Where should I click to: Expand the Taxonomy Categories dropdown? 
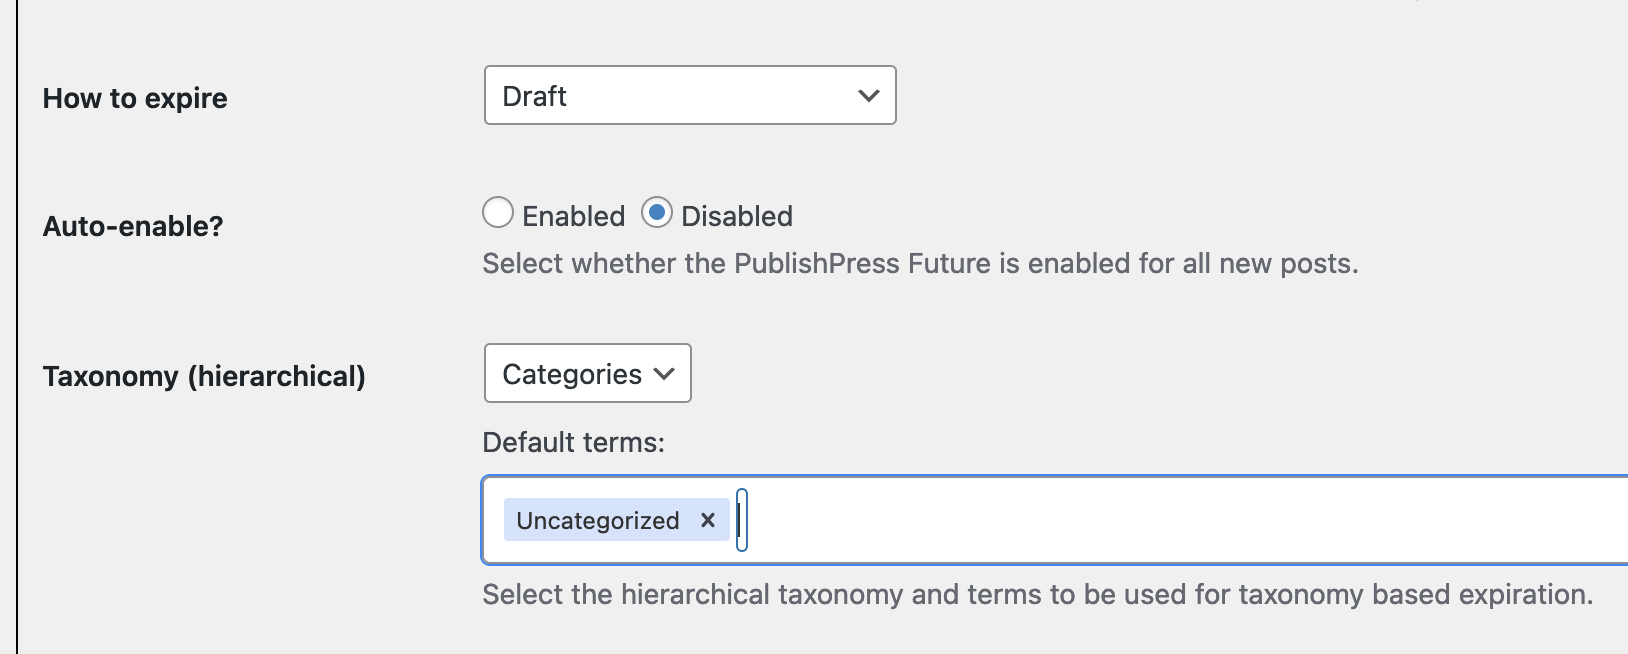click(588, 374)
